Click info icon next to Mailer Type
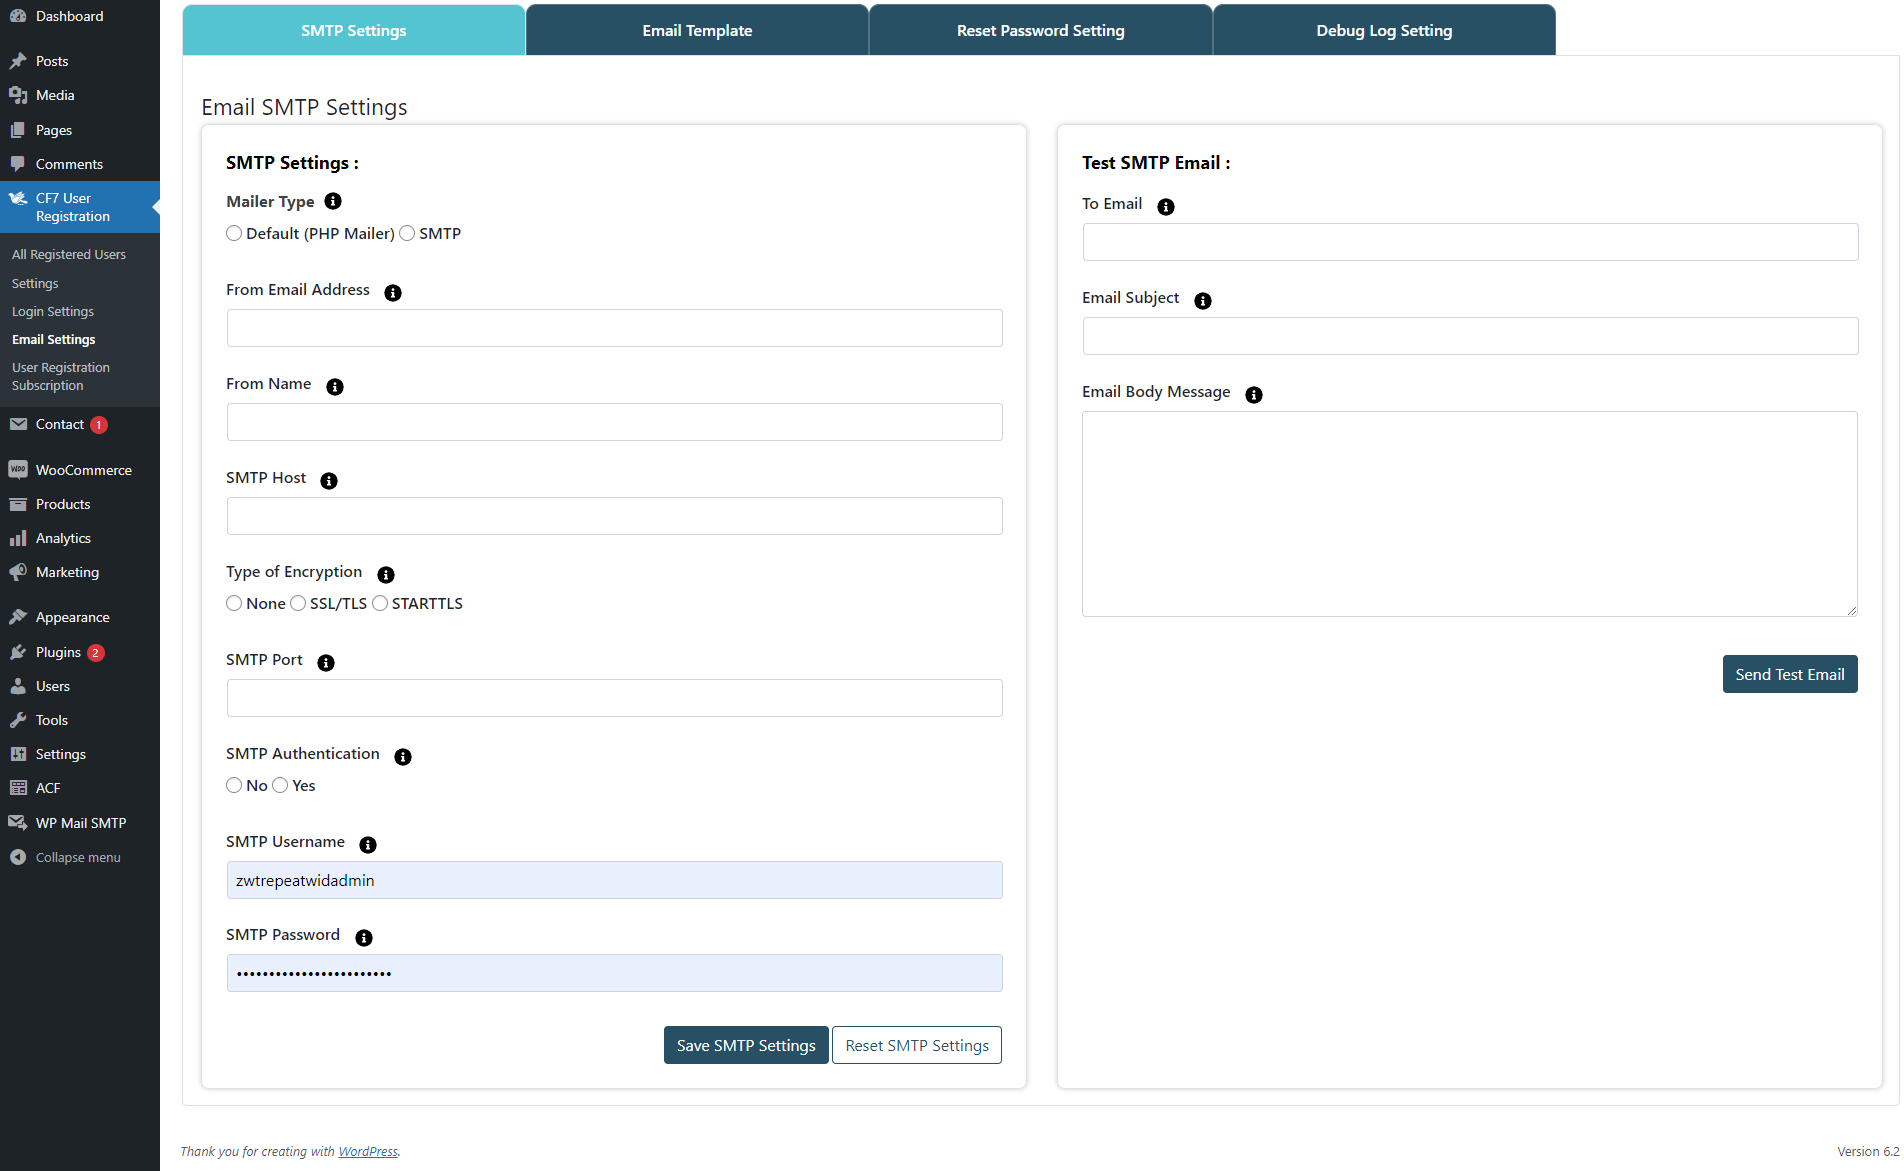Screen dimensions: 1904x1171 tap(333, 202)
